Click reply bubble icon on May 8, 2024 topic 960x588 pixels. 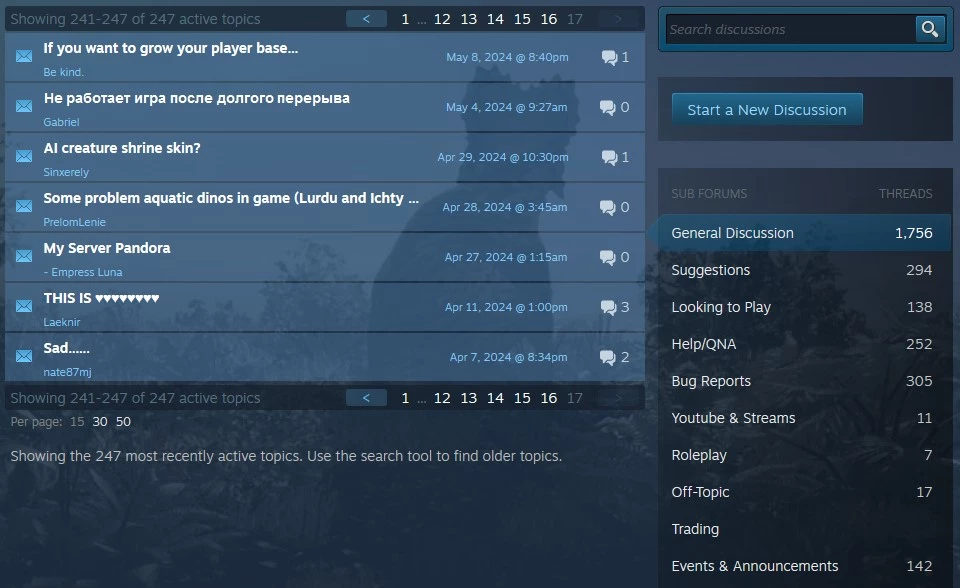coord(609,58)
